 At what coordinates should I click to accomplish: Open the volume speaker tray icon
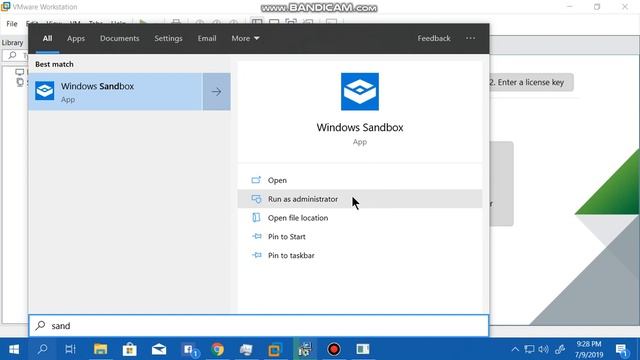tap(543, 349)
